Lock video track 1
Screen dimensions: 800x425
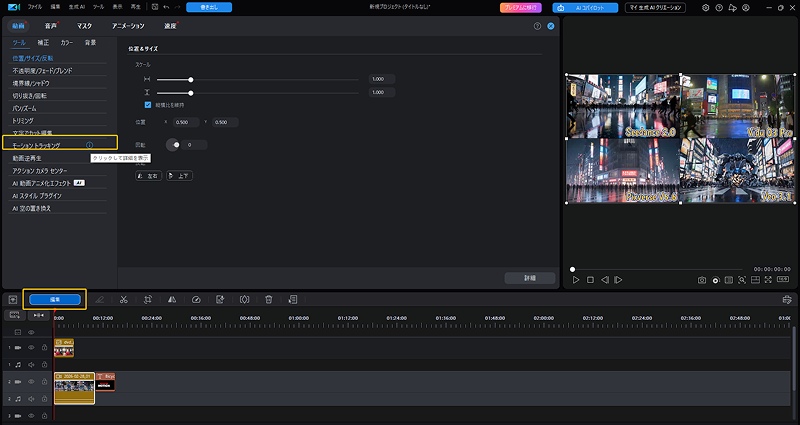coord(44,347)
